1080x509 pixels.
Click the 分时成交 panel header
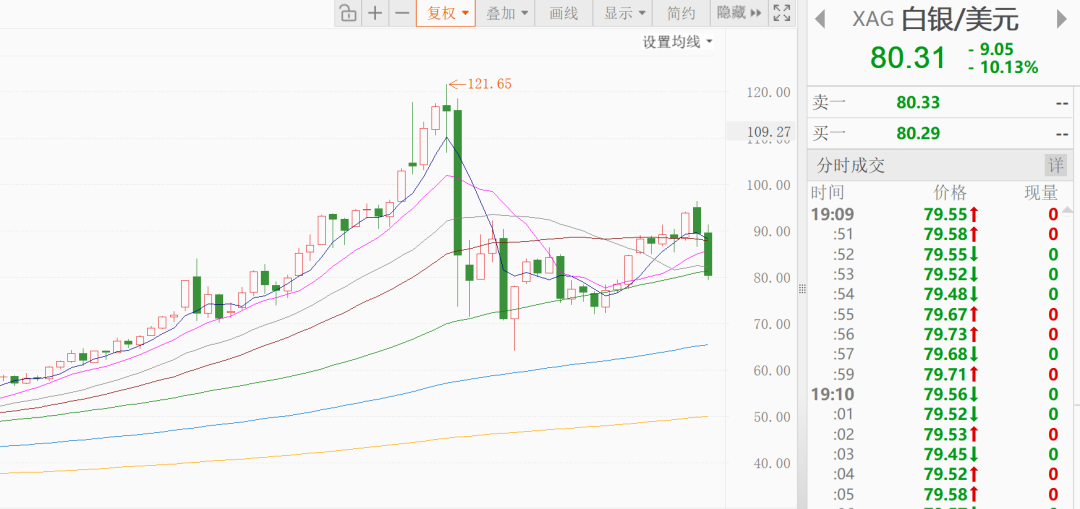(851, 165)
